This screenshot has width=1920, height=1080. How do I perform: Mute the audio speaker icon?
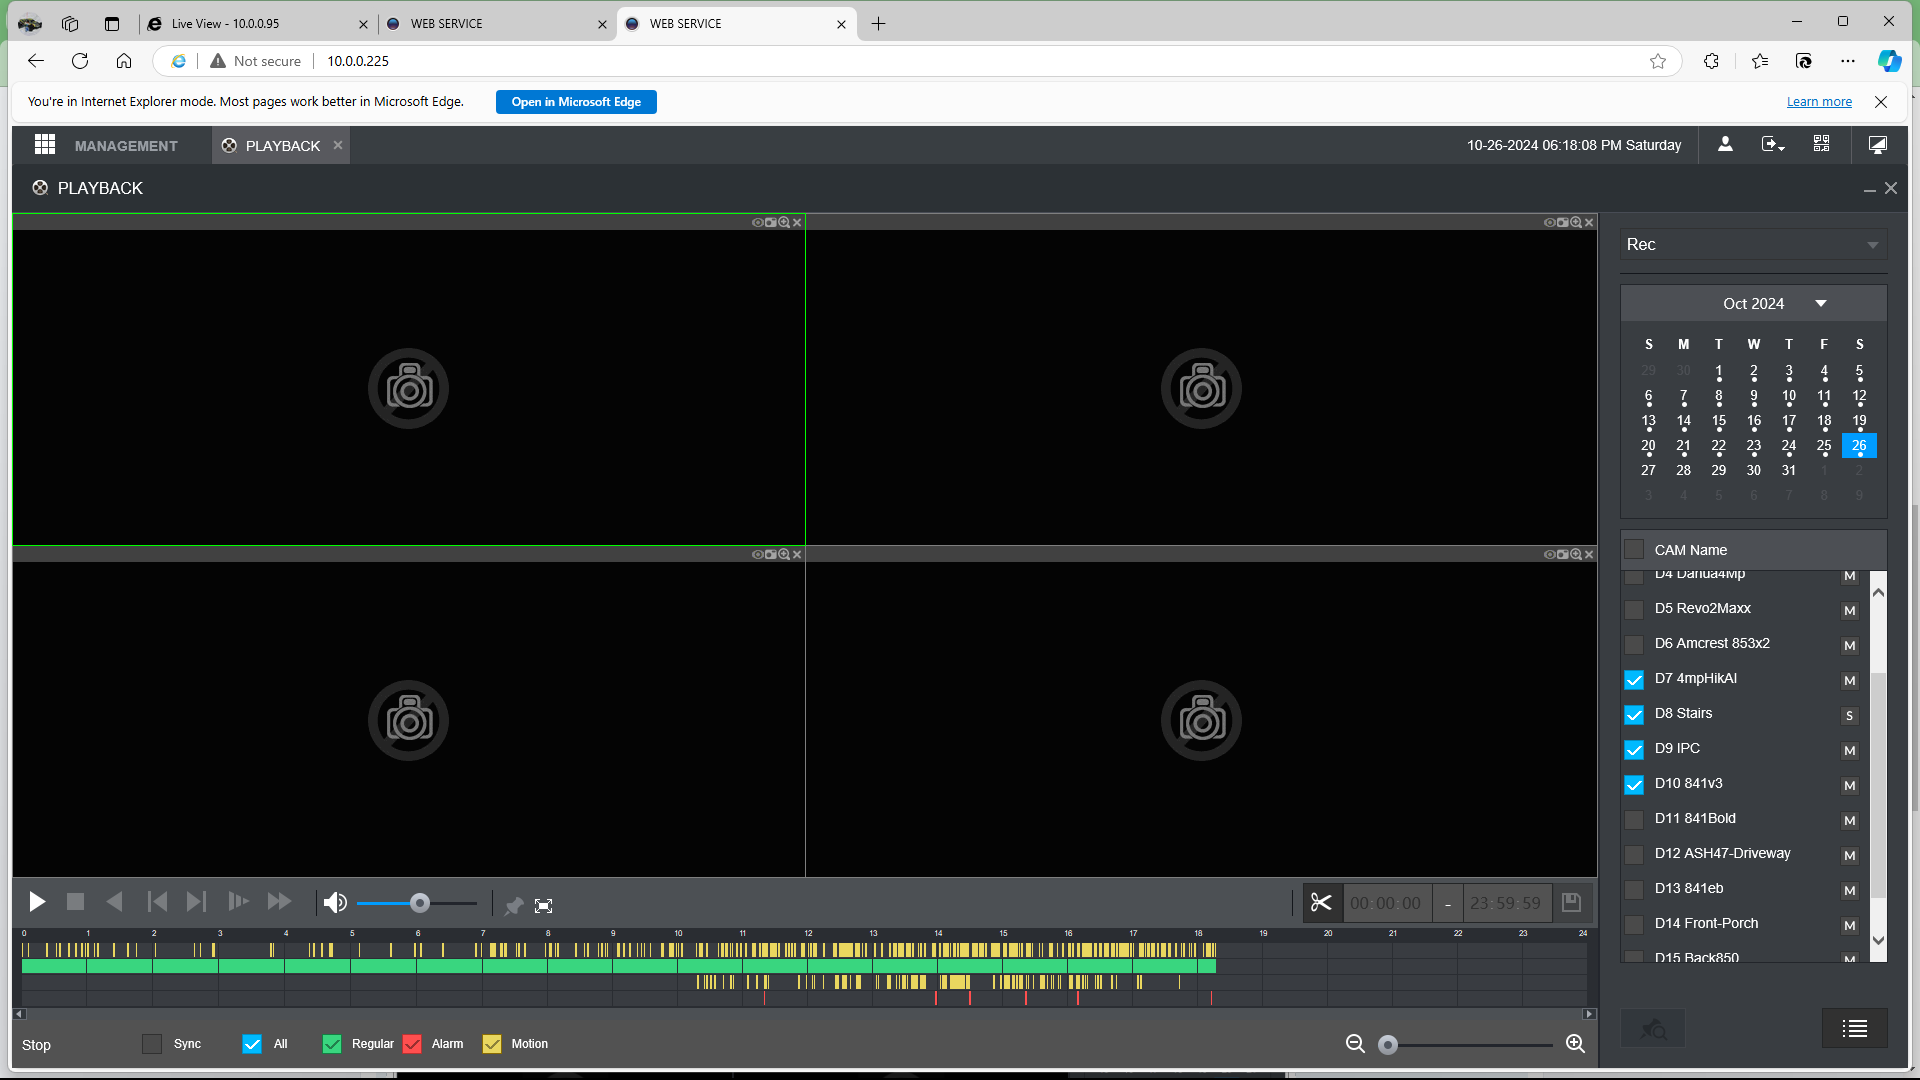coord(335,903)
